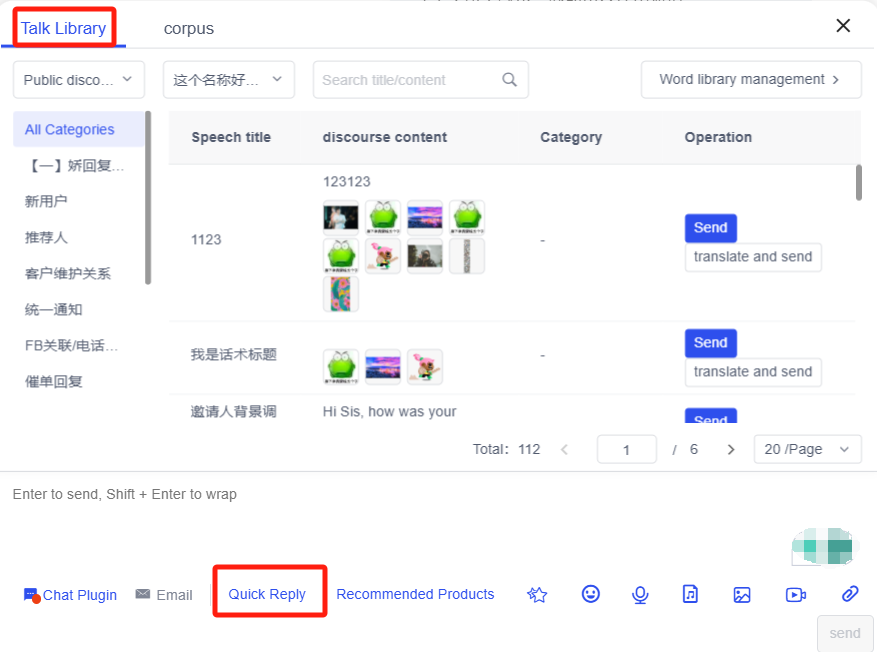Click the grey send button
The height and width of the screenshot is (652, 877).
(x=845, y=633)
